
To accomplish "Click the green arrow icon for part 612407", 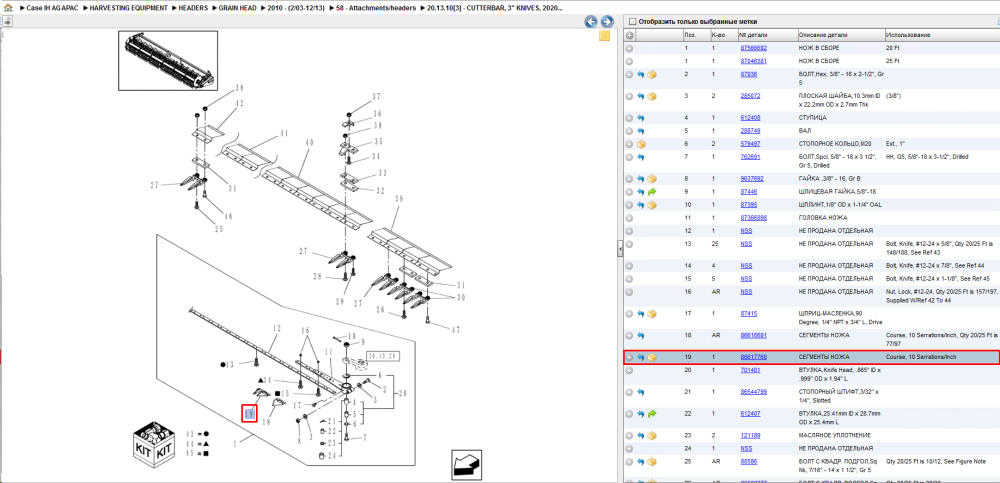I will 652,413.
